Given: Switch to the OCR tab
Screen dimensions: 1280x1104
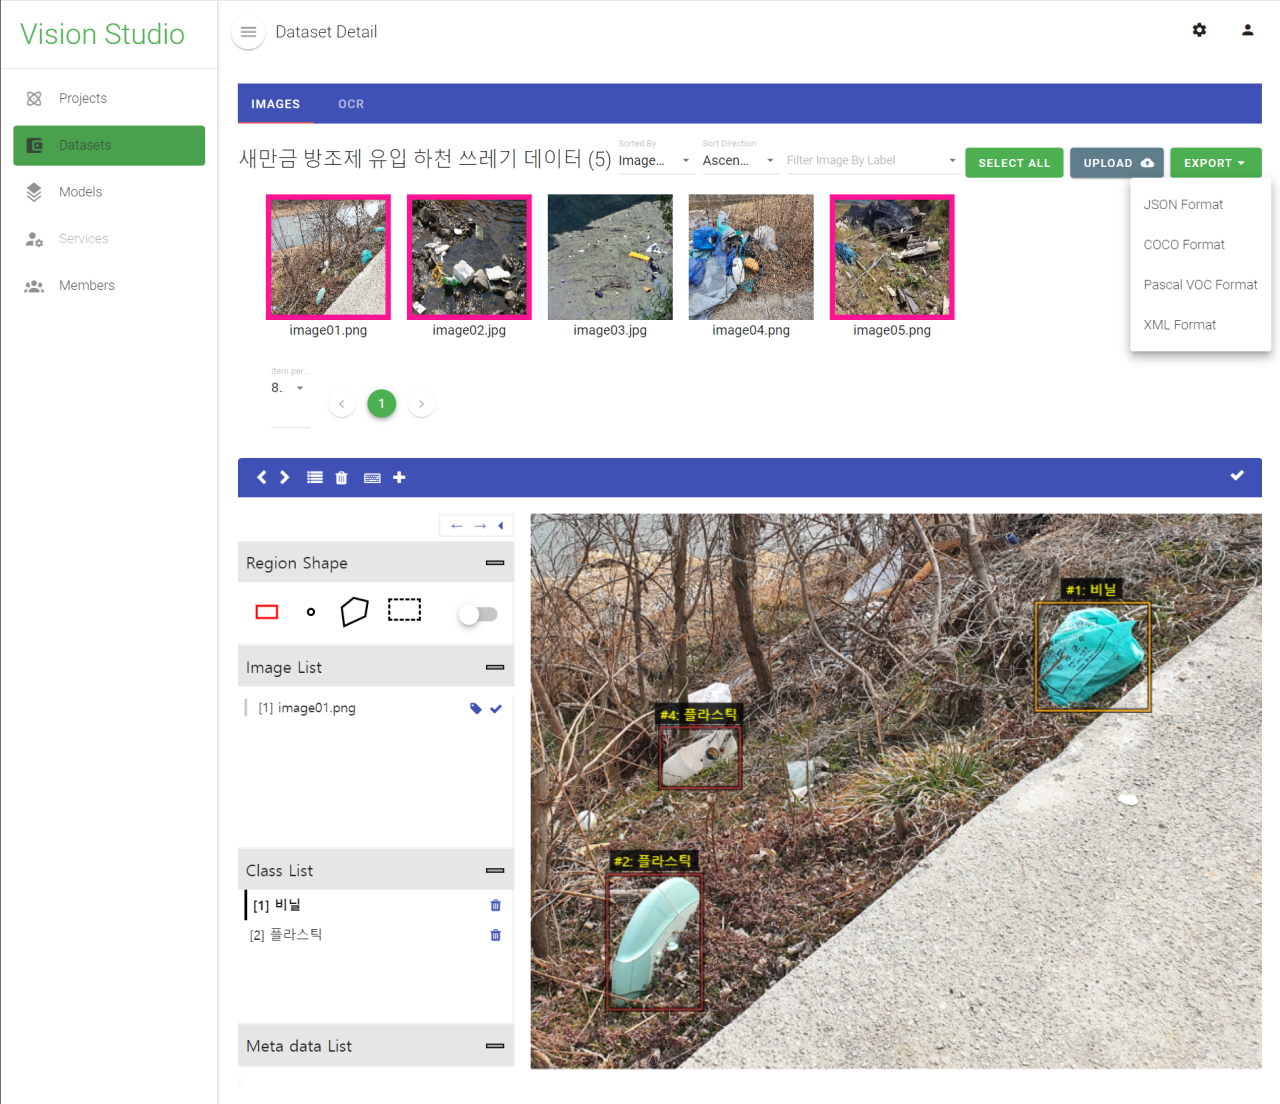Looking at the screenshot, I should pos(351,104).
